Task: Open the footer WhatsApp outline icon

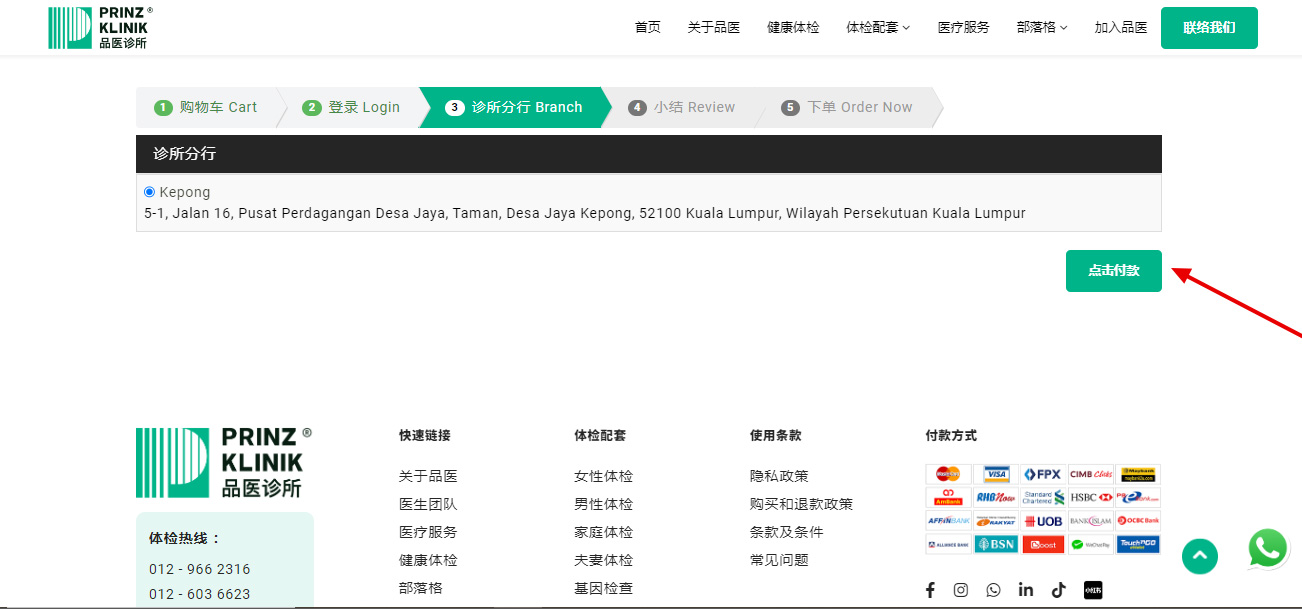Action: point(993,590)
